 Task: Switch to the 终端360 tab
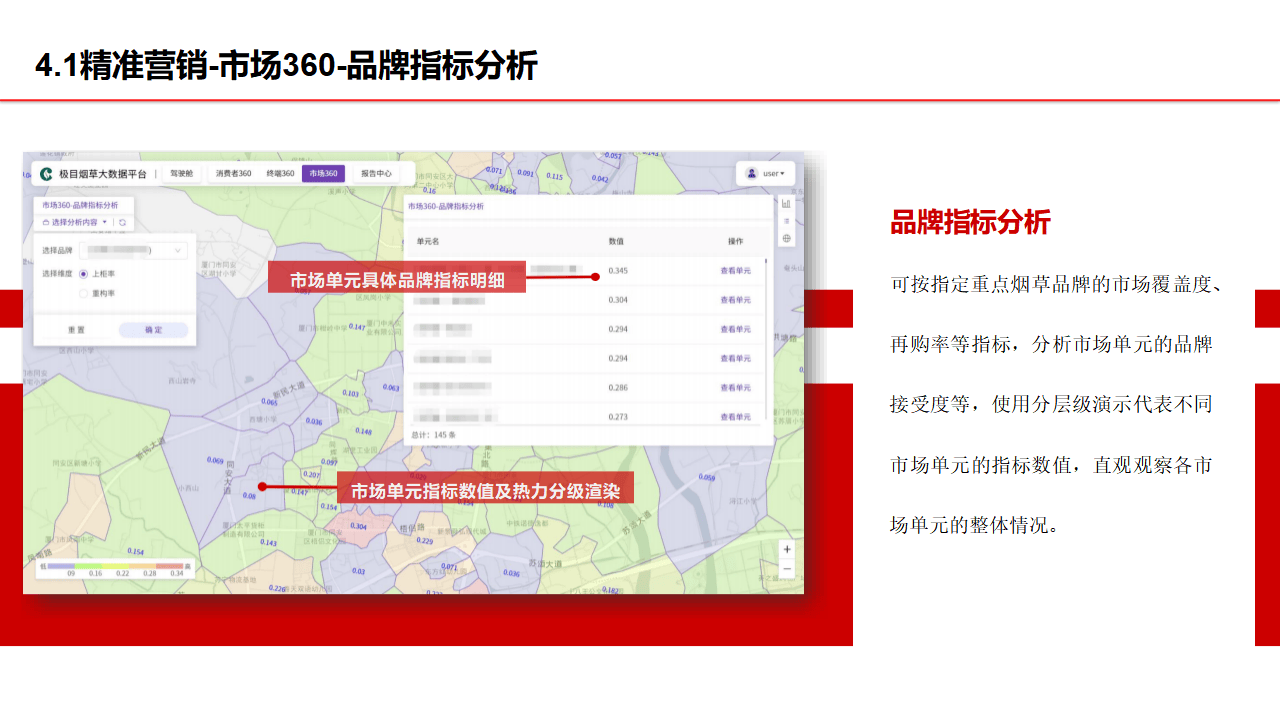point(280,173)
